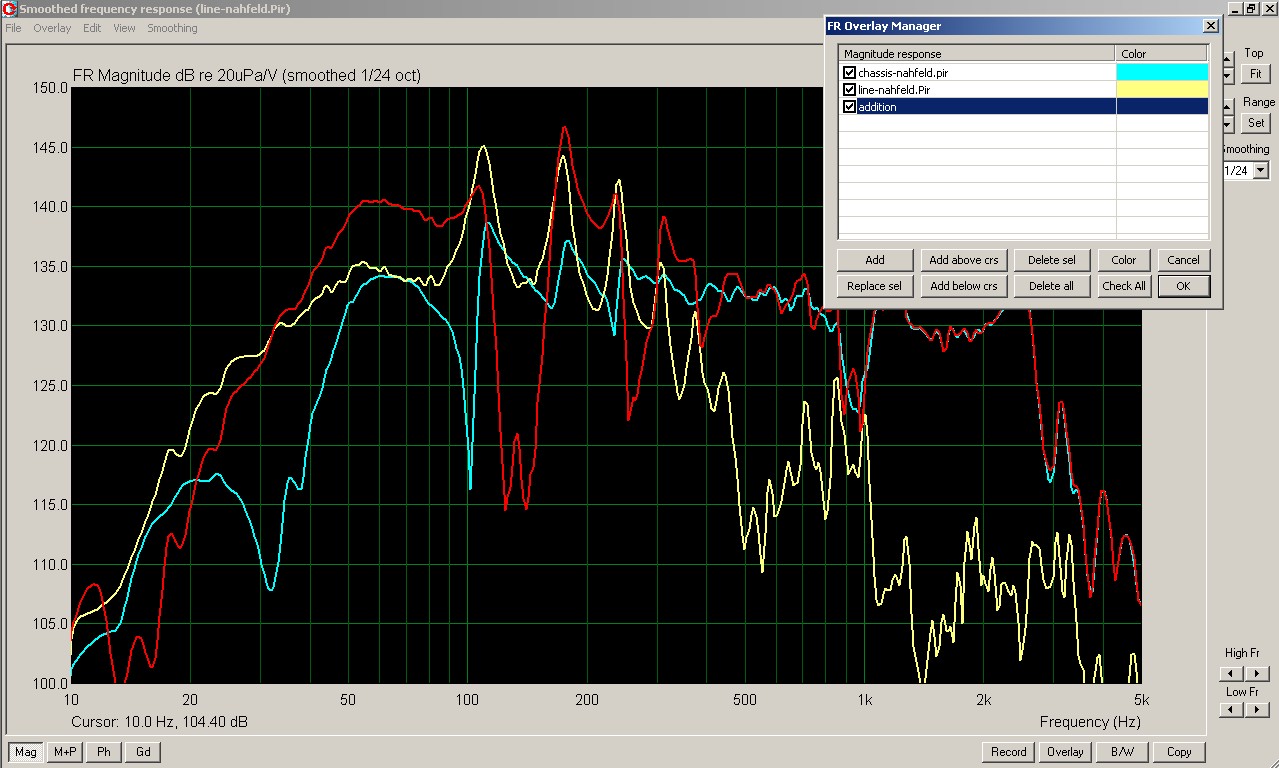Click Set button under Range
The height and width of the screenshot is (768, 1279).
pos(1255,123)
